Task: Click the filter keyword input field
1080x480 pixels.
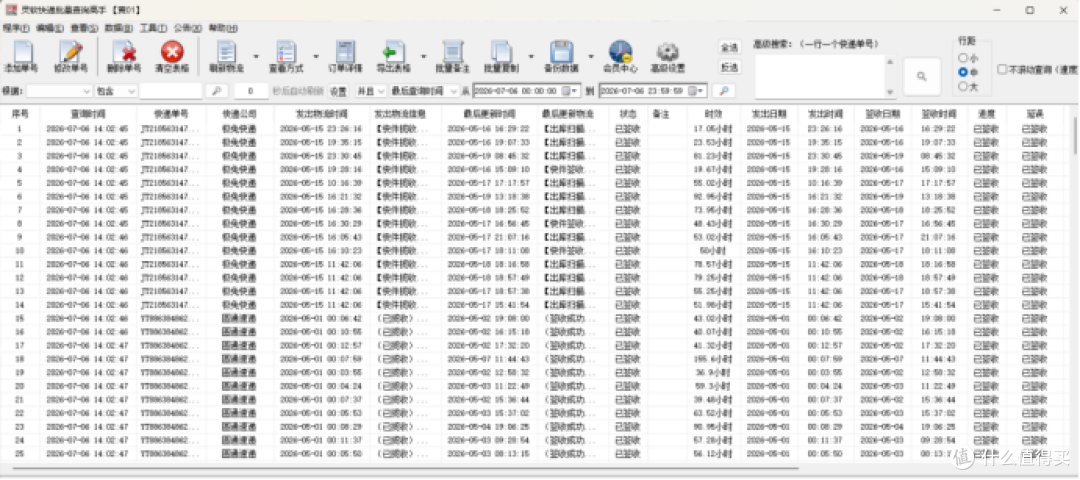Action: 171,91
